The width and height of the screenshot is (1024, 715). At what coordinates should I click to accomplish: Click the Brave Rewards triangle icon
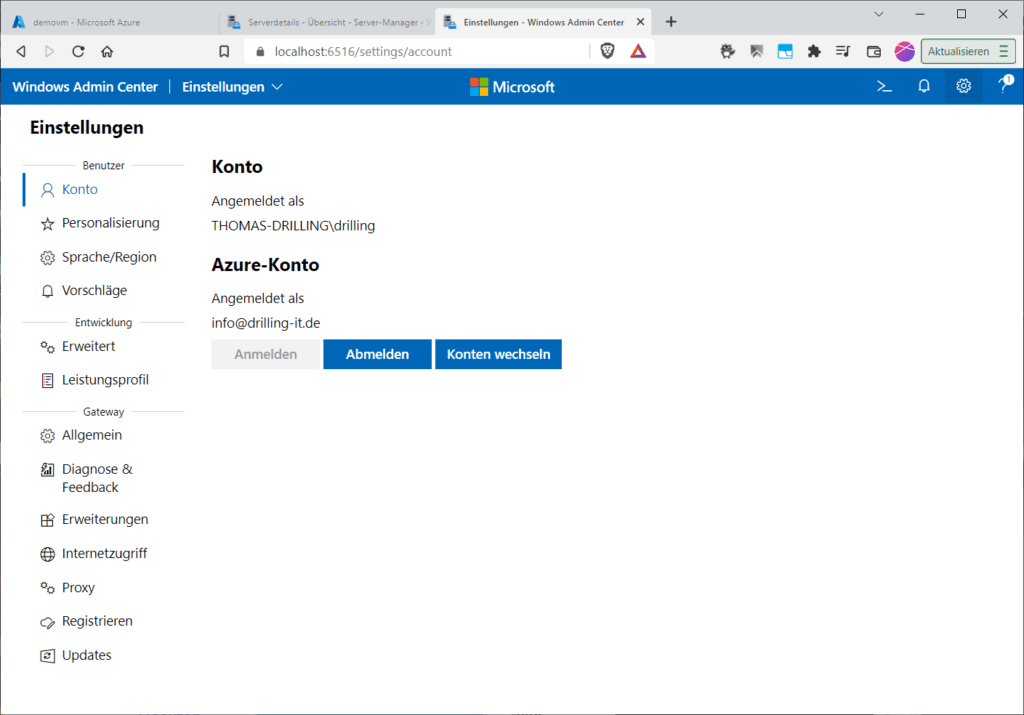point(638,51)
